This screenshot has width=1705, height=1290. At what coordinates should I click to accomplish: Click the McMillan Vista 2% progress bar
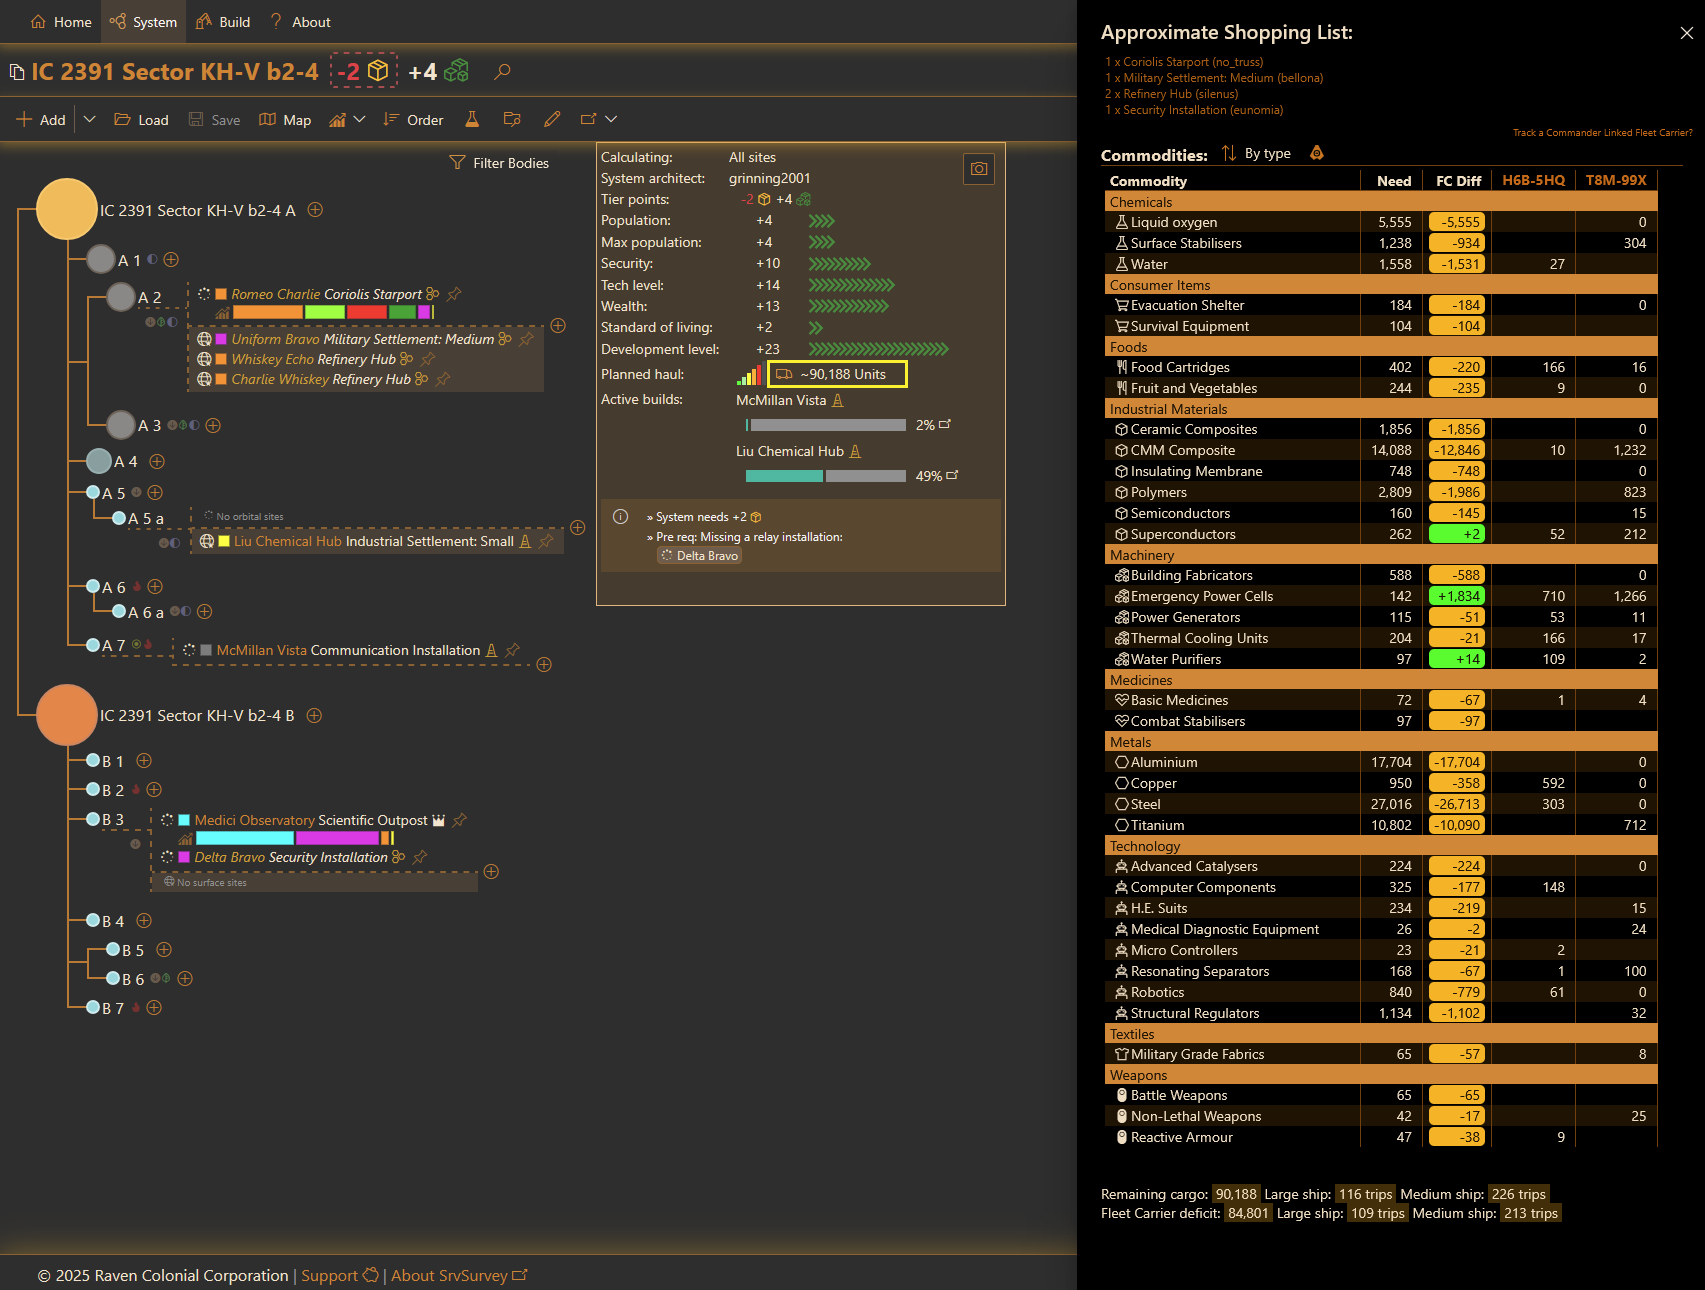(826, 425)
